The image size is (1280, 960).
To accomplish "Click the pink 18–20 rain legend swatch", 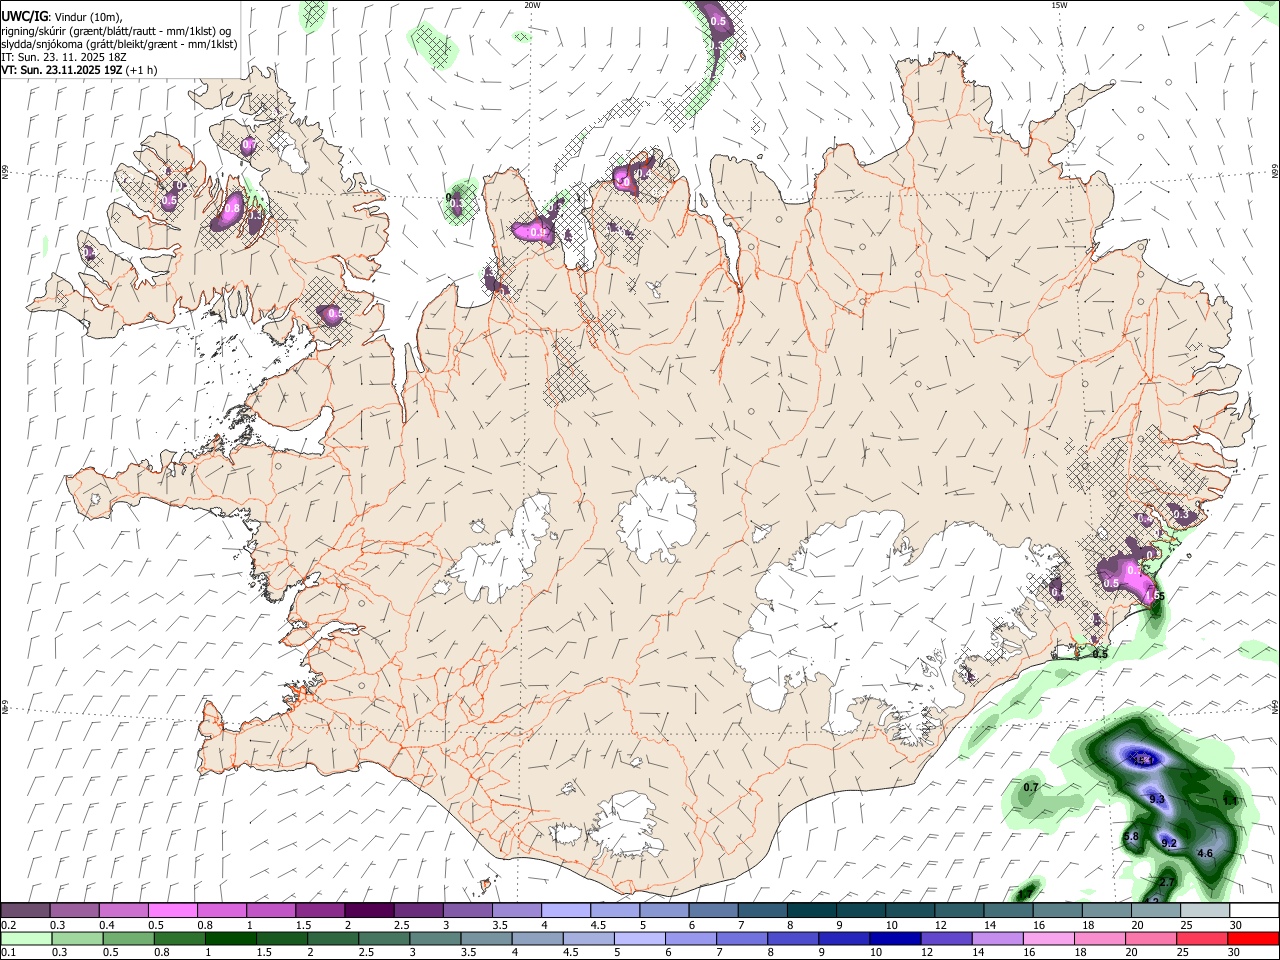I will pos(1098,938).
